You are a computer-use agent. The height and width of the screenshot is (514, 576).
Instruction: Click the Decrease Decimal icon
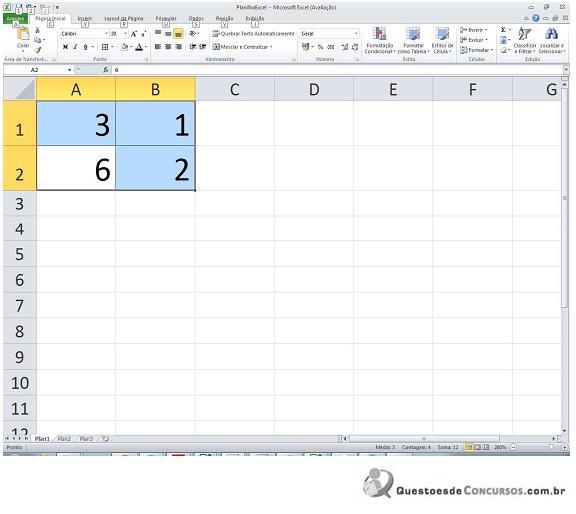point(355,47)
